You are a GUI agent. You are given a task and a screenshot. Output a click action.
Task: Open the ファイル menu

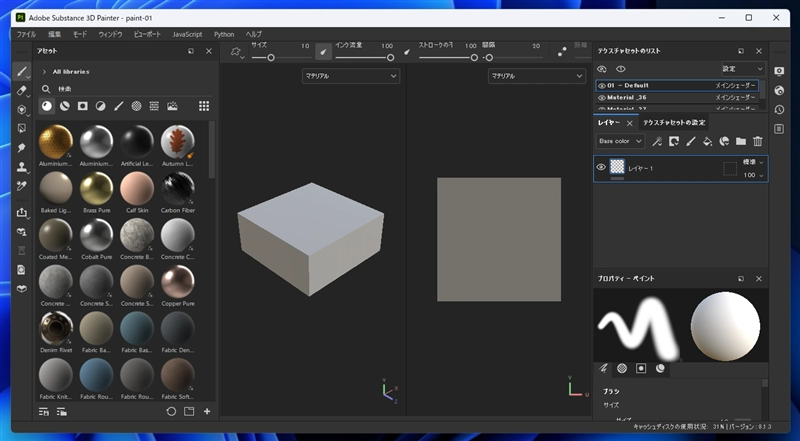(x=27, y=34)
